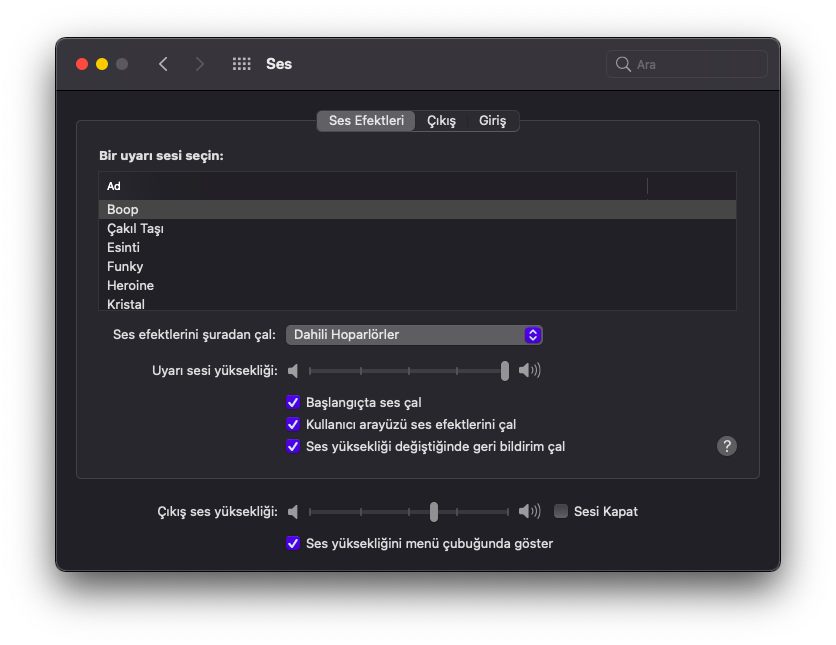Click the forward navigation arrow

click(x=200, y=64)
